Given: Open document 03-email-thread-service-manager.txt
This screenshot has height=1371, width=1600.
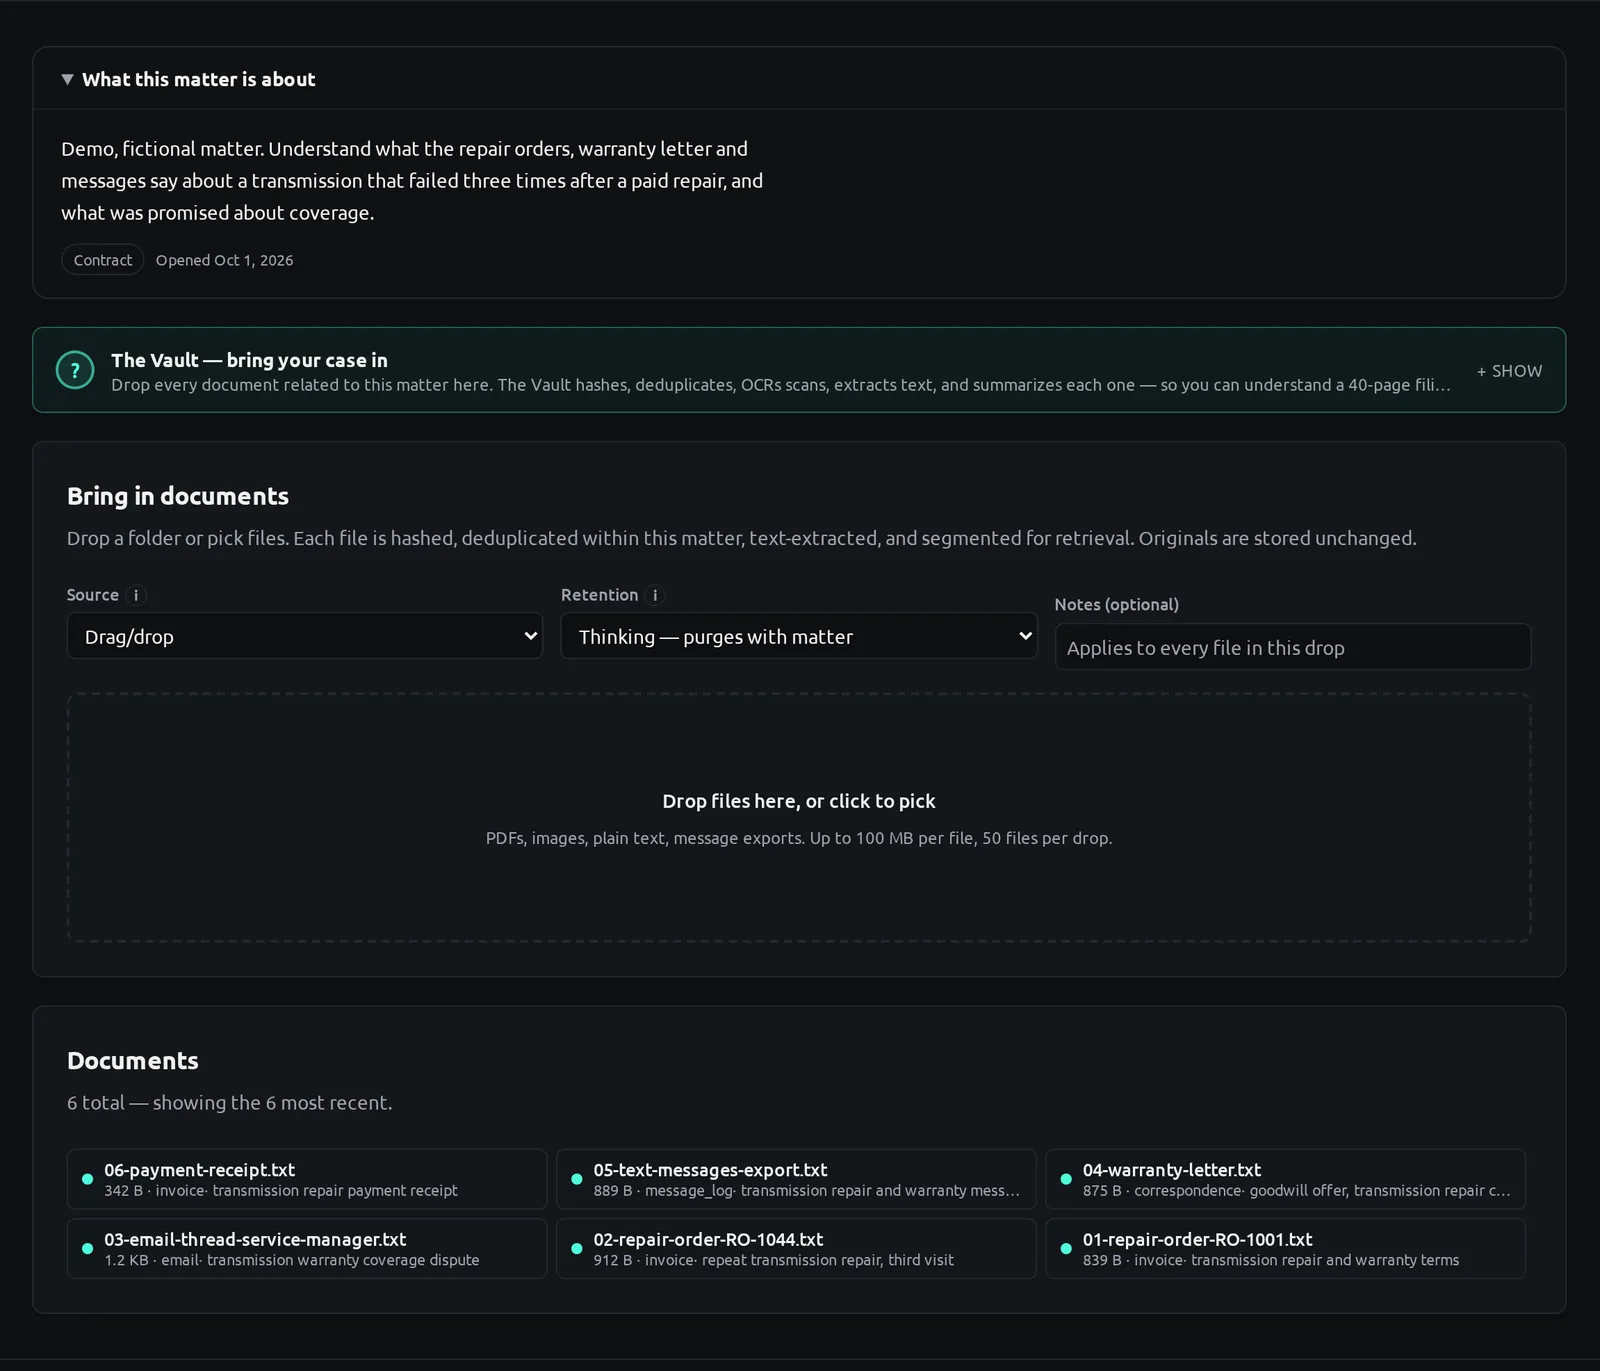Looking at the screenshot, I should click(x=307, y=1248).
